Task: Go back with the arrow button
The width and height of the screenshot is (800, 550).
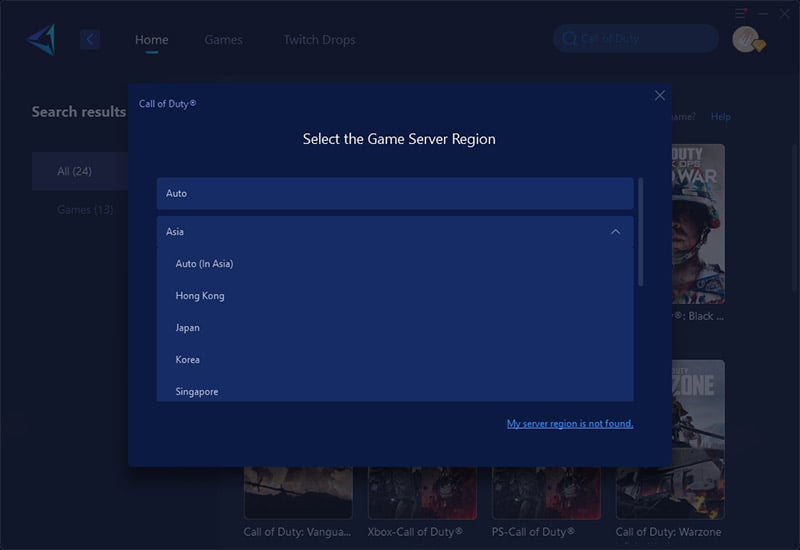Action: (90, 39)
